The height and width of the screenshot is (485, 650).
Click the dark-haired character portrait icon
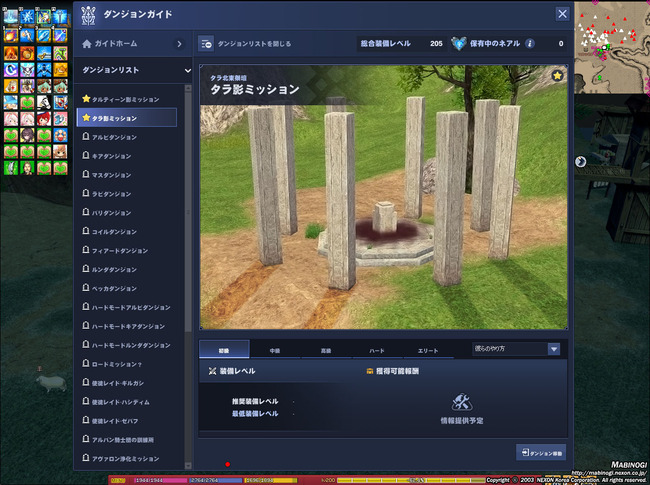pos(27,135)
